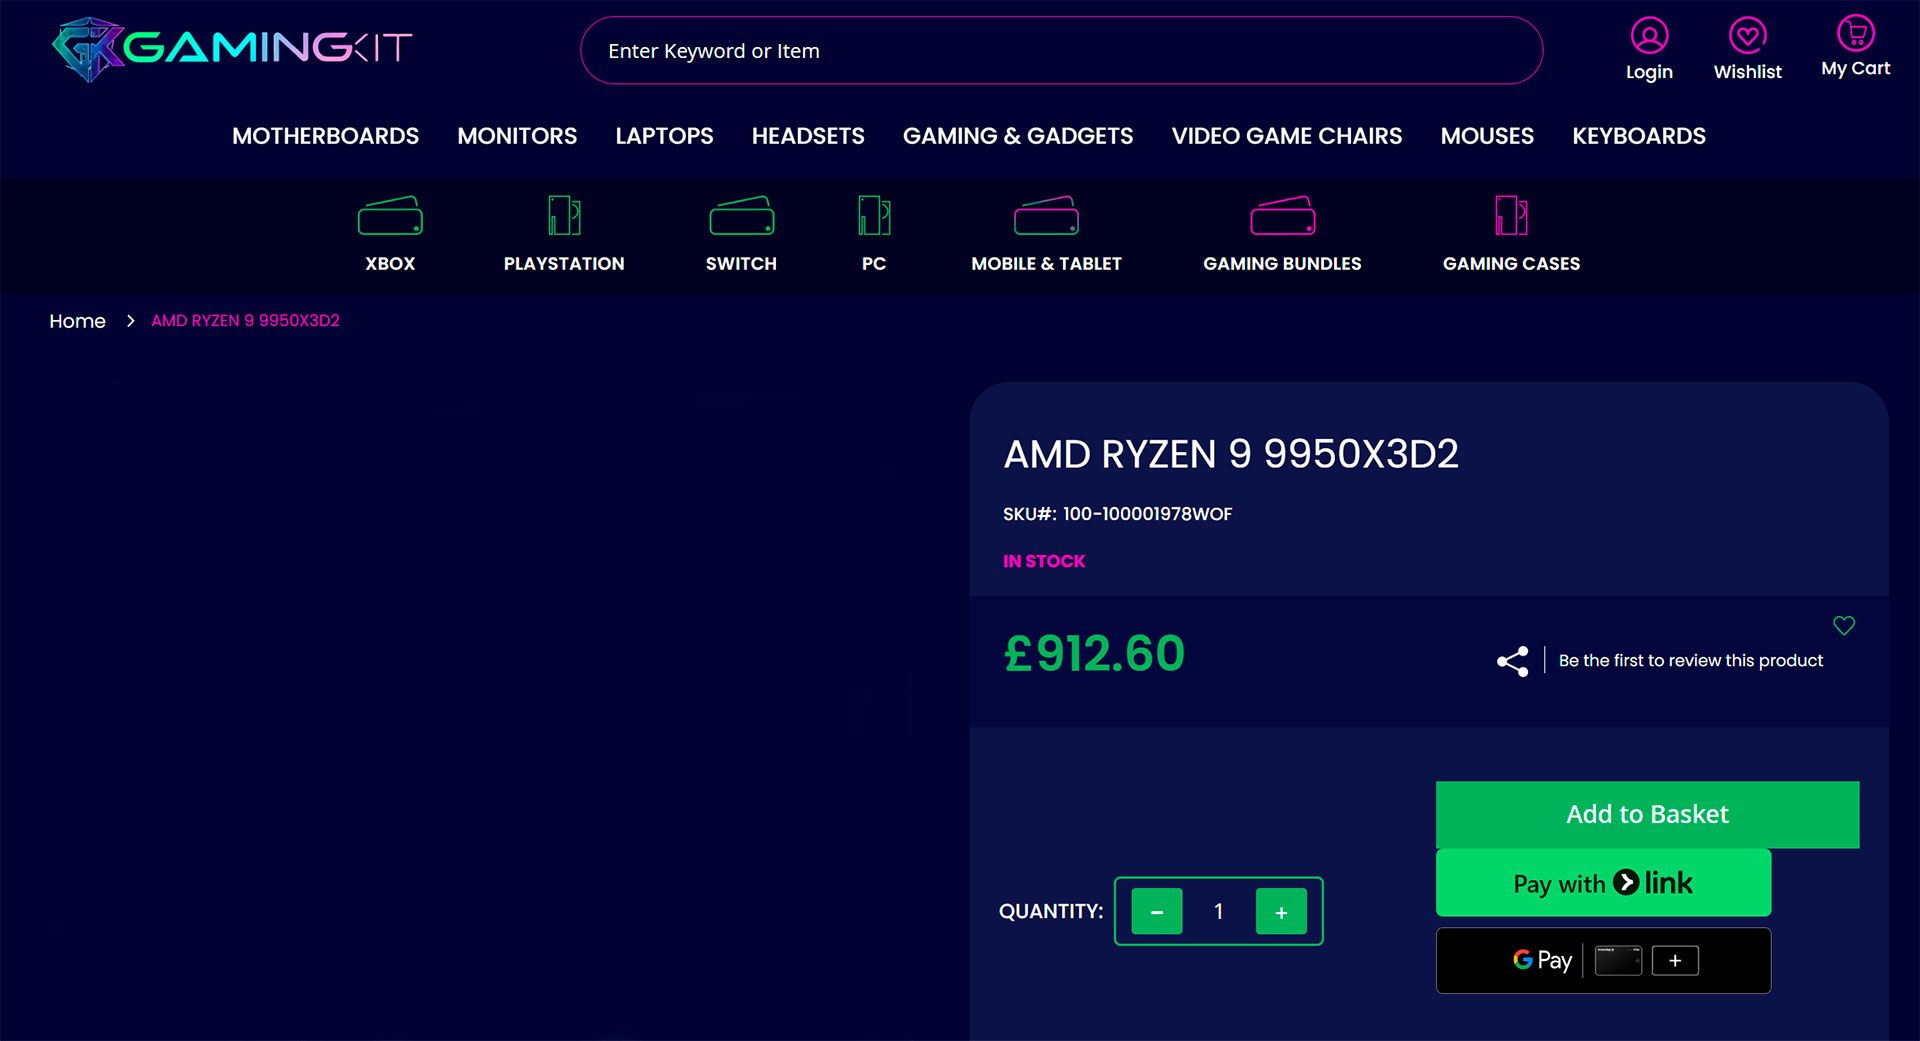Add product to wishlist with green heart
This screenshot has height=1041, width=1920.
[x=1844, y=626]
